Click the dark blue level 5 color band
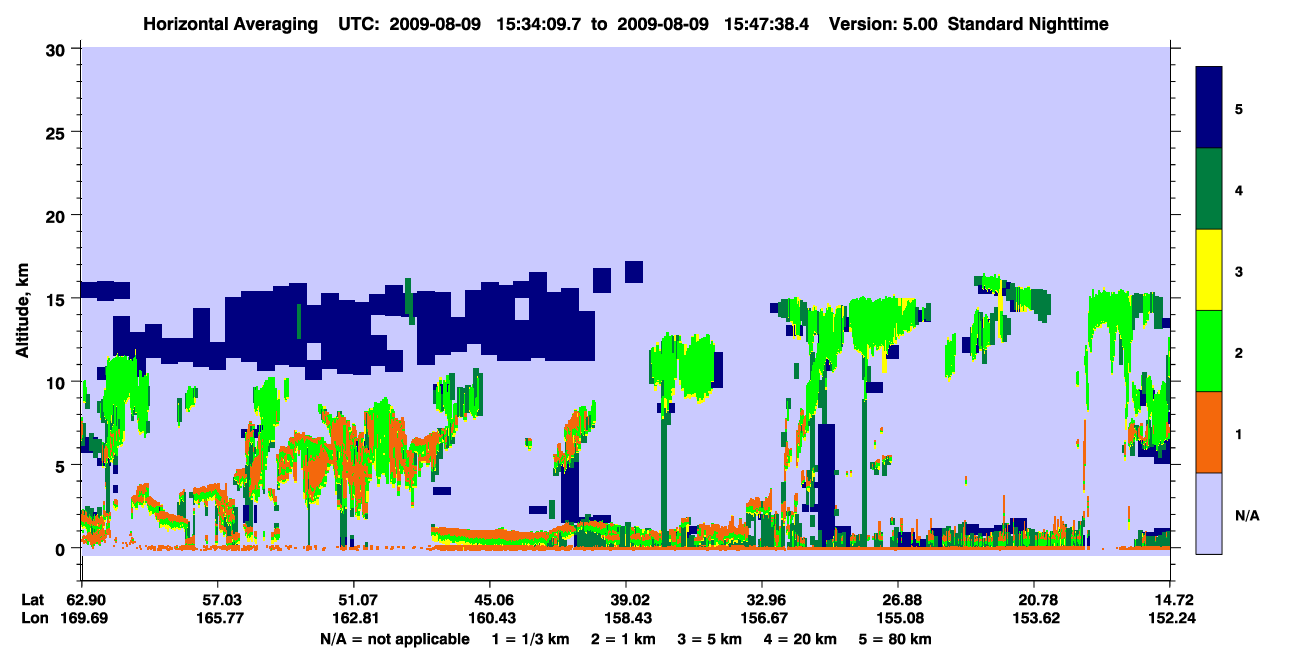Screen dimensions: 1300x667 point(1209,108)
